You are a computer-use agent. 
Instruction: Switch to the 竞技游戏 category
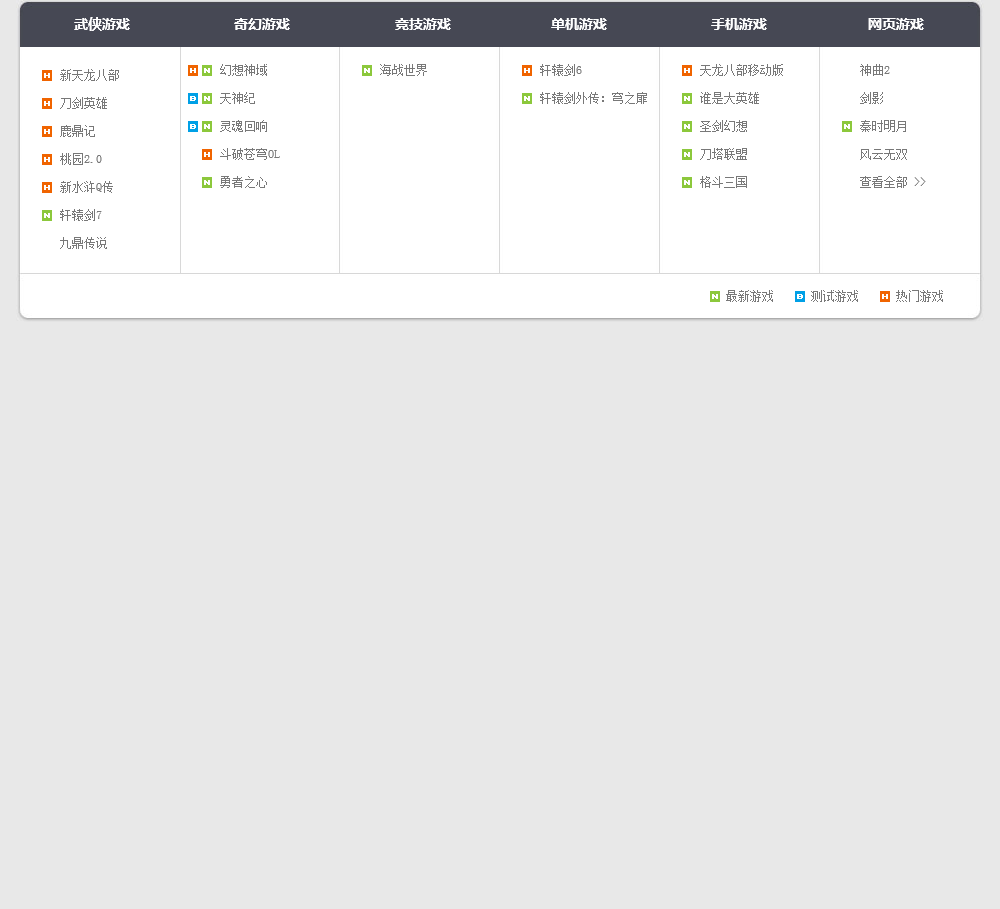[x=422, y=24]
